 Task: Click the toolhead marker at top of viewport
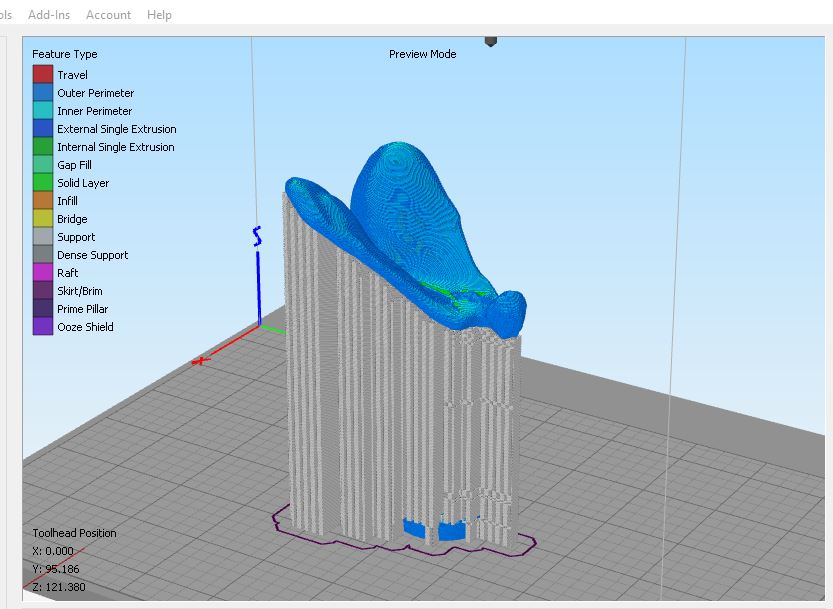tap(490, 42)
